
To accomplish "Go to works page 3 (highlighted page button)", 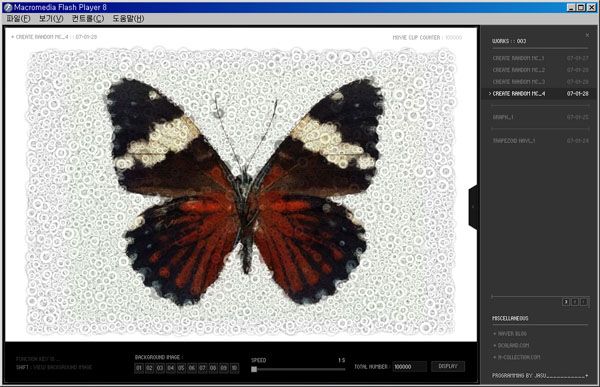I will click(x=566, y=302).
